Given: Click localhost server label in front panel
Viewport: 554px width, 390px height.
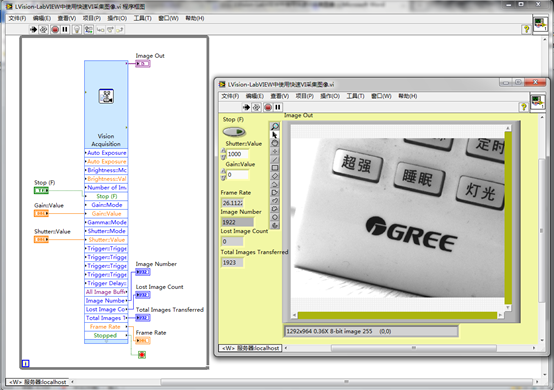Looking at the screenshot, I should pyautogui.click(x=250, y=348).
